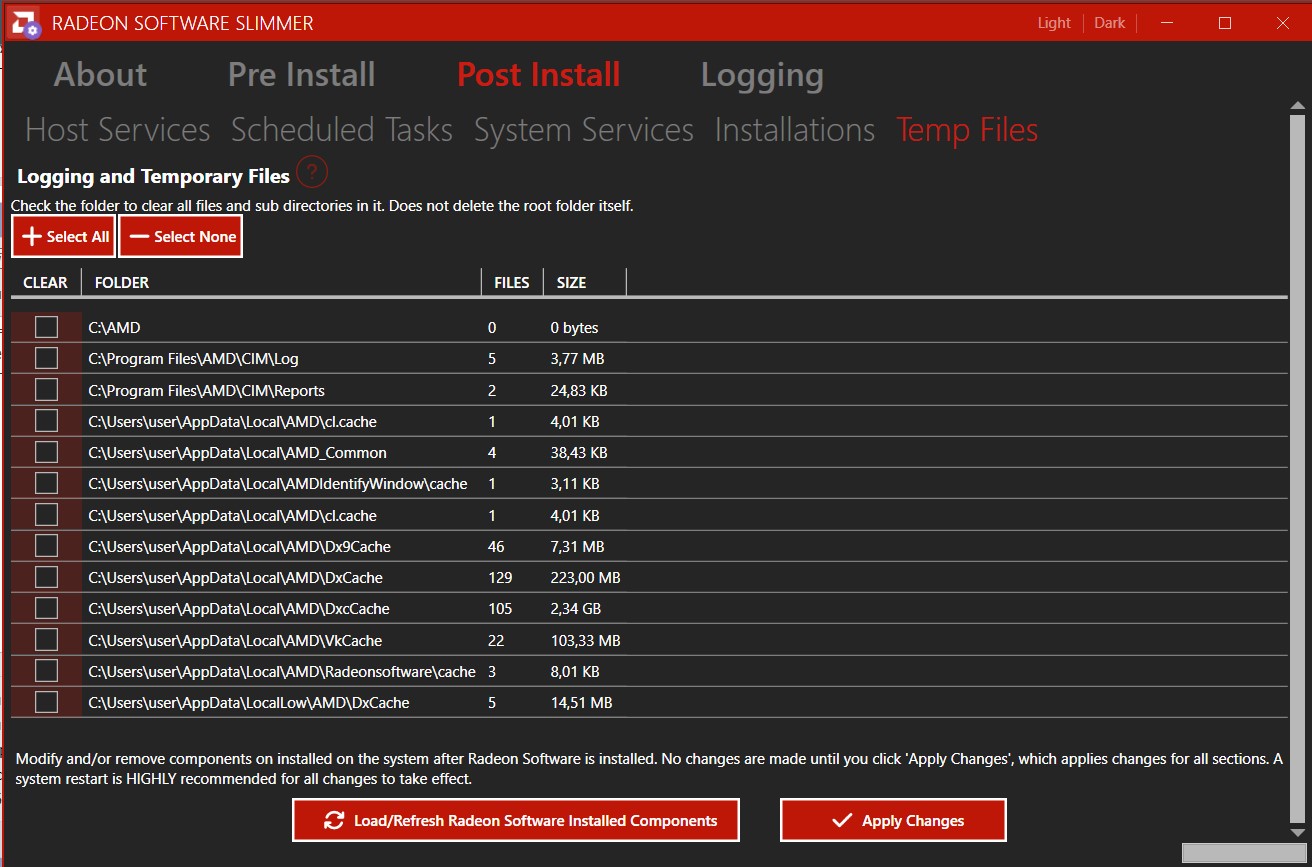The image size is (1312, 867).
Task: Open the Host Services sub-tab
Action: click(x=118, y=130)
